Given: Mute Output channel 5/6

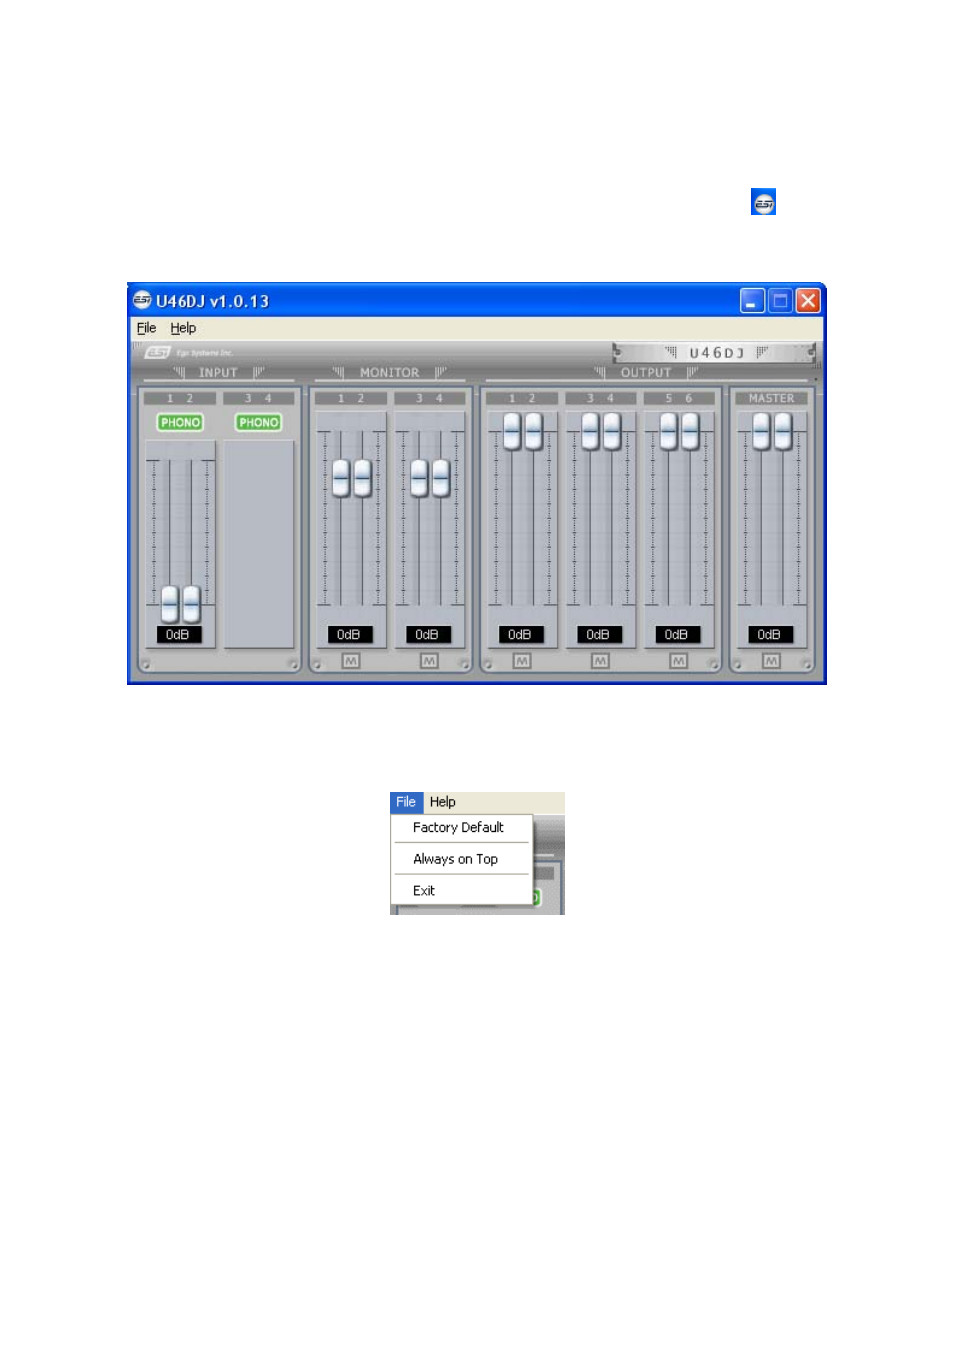Looking at the screenshot, I should (x=678, y=661).
